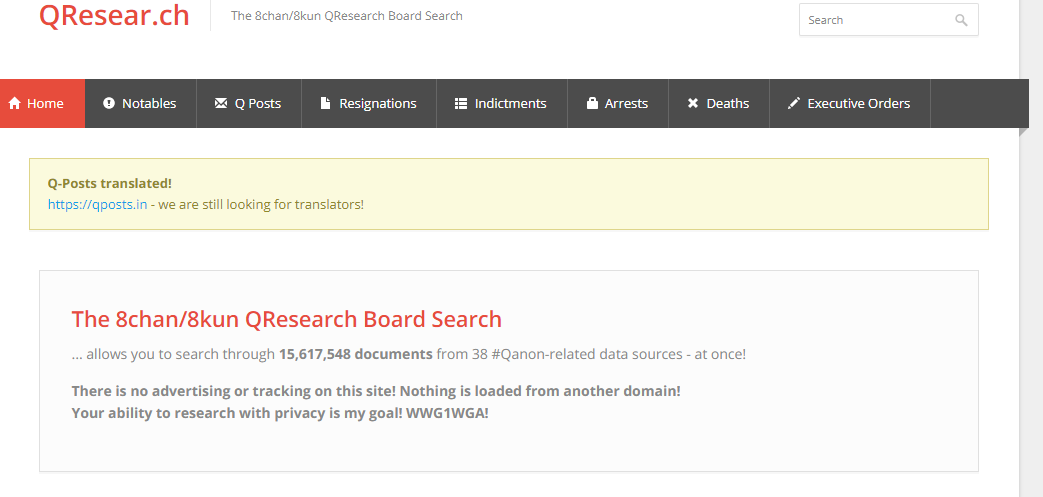
Task: Open the Arrests section
Action: pos(617,104)
